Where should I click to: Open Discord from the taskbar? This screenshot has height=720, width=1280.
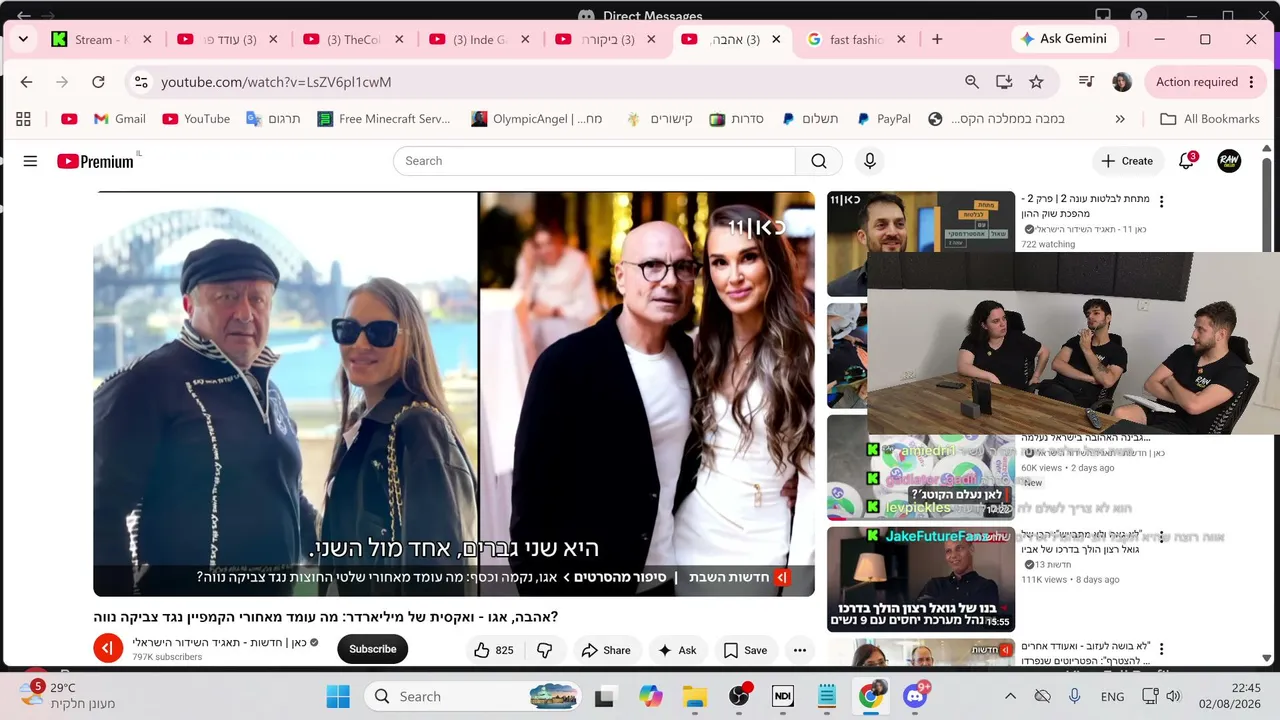click(915, 697)
